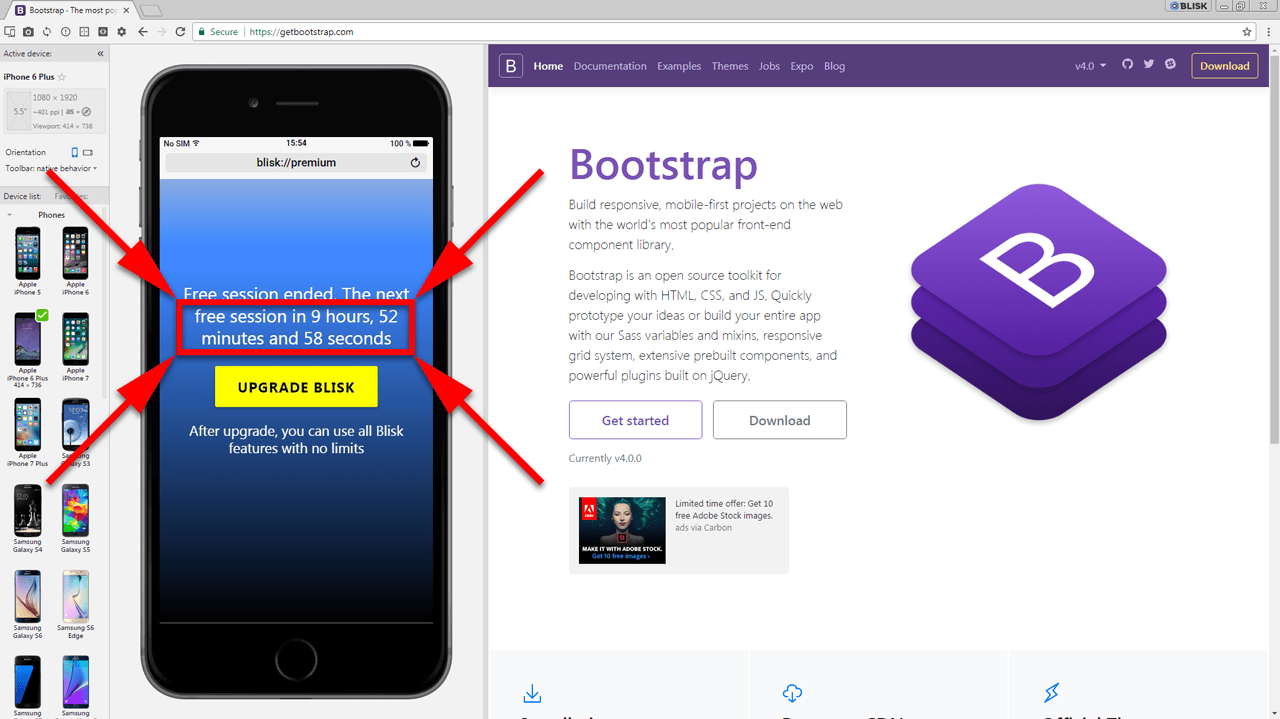Click the Slack icon in Bootstrap navbar

coord(1170,65)
